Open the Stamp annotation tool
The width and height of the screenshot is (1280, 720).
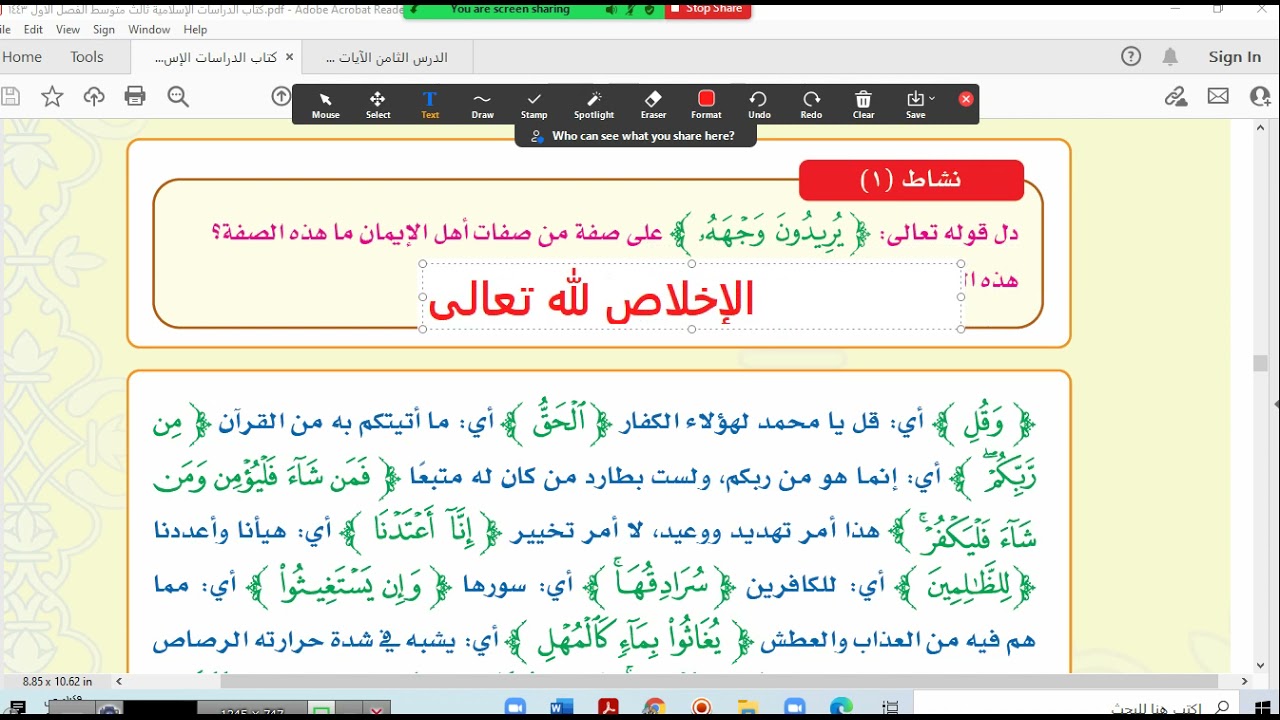[534, 105]
